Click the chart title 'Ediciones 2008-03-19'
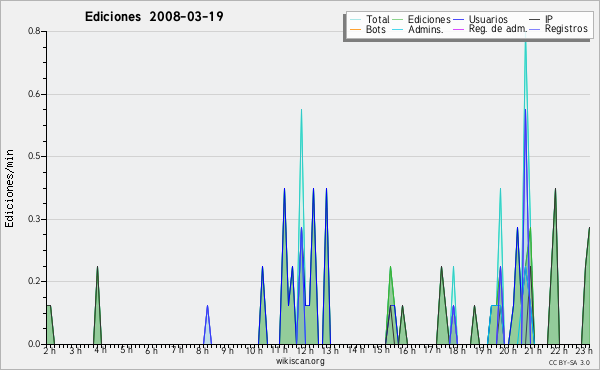The width and height of the screenshot is (600, 370). (154, 16)
